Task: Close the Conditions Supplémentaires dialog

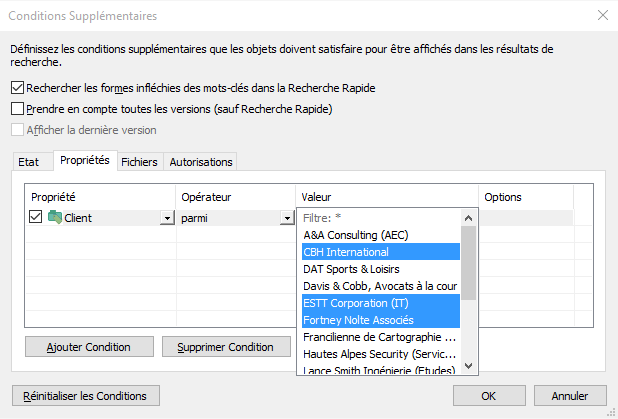Action: pyautogui.click(x=602, y=15)
